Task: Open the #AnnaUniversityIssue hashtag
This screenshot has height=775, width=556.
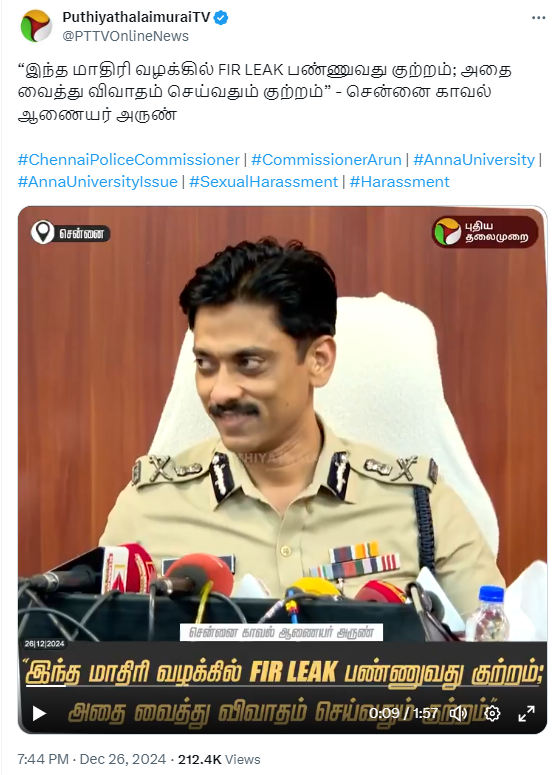Action: point(98,181)
